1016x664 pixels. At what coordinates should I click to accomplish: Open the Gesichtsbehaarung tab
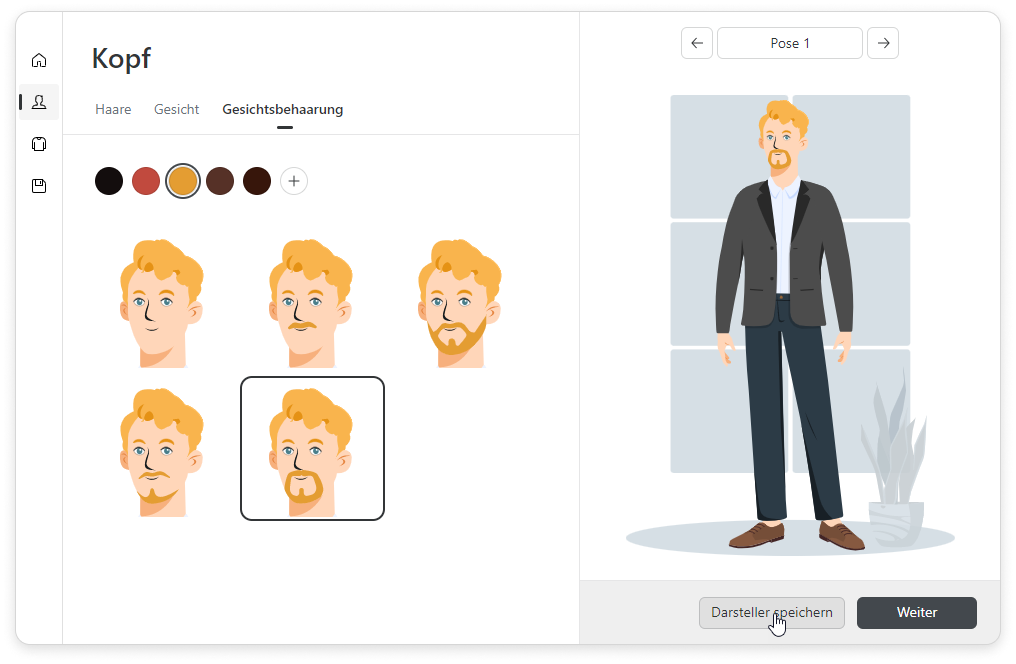pos(282,109)
